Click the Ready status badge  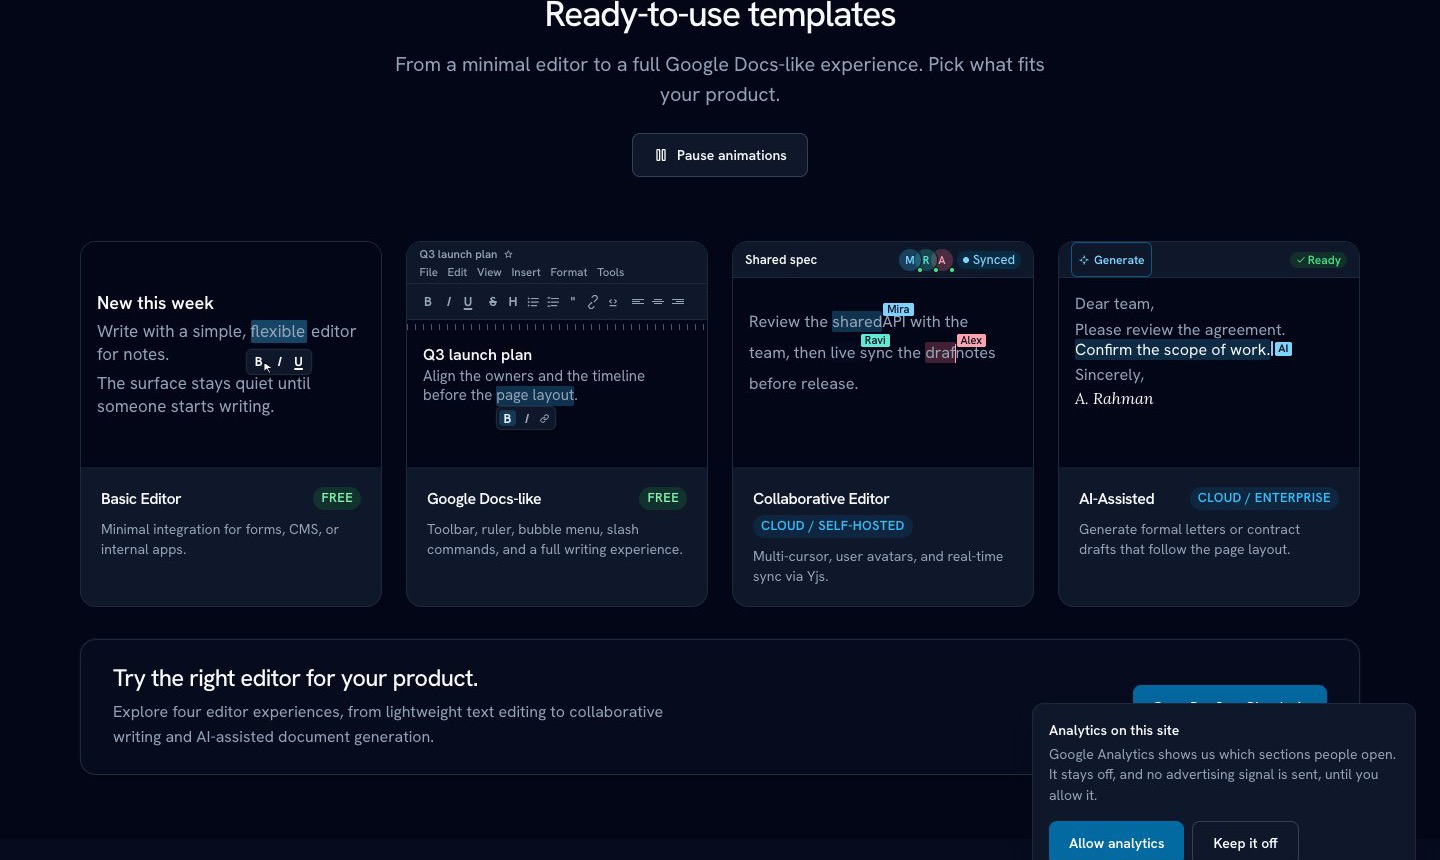tap(1318, 260)
